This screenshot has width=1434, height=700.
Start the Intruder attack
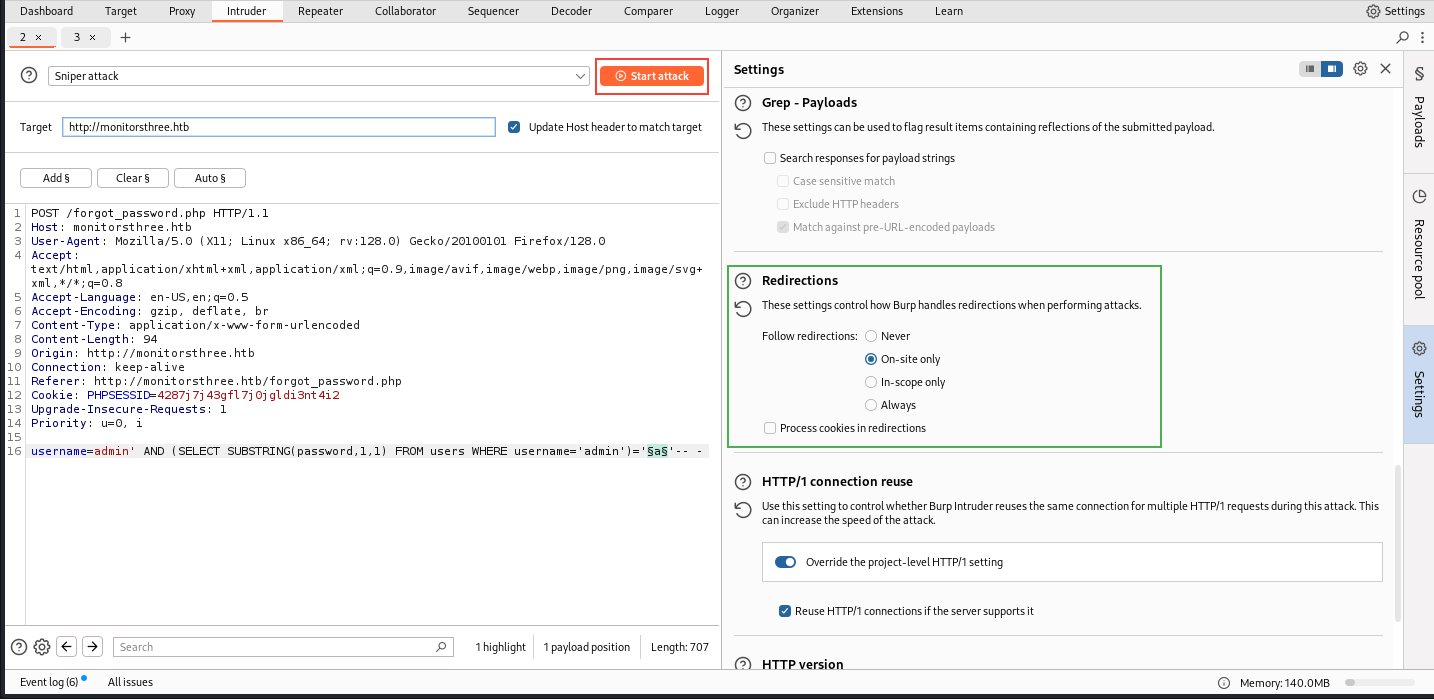pyautogui.click(x=652, y=76)
